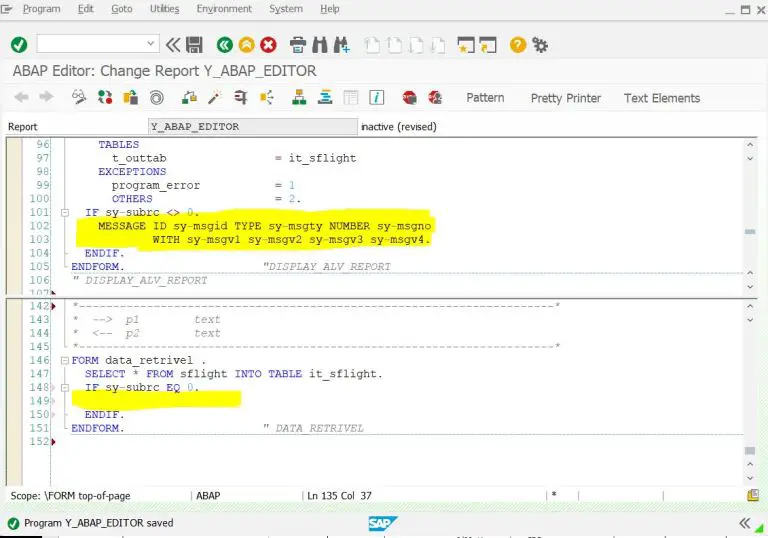Viewport: 768px width, 538px height.
Task: Click the red Cancel icon
Action: pos(268,45)
